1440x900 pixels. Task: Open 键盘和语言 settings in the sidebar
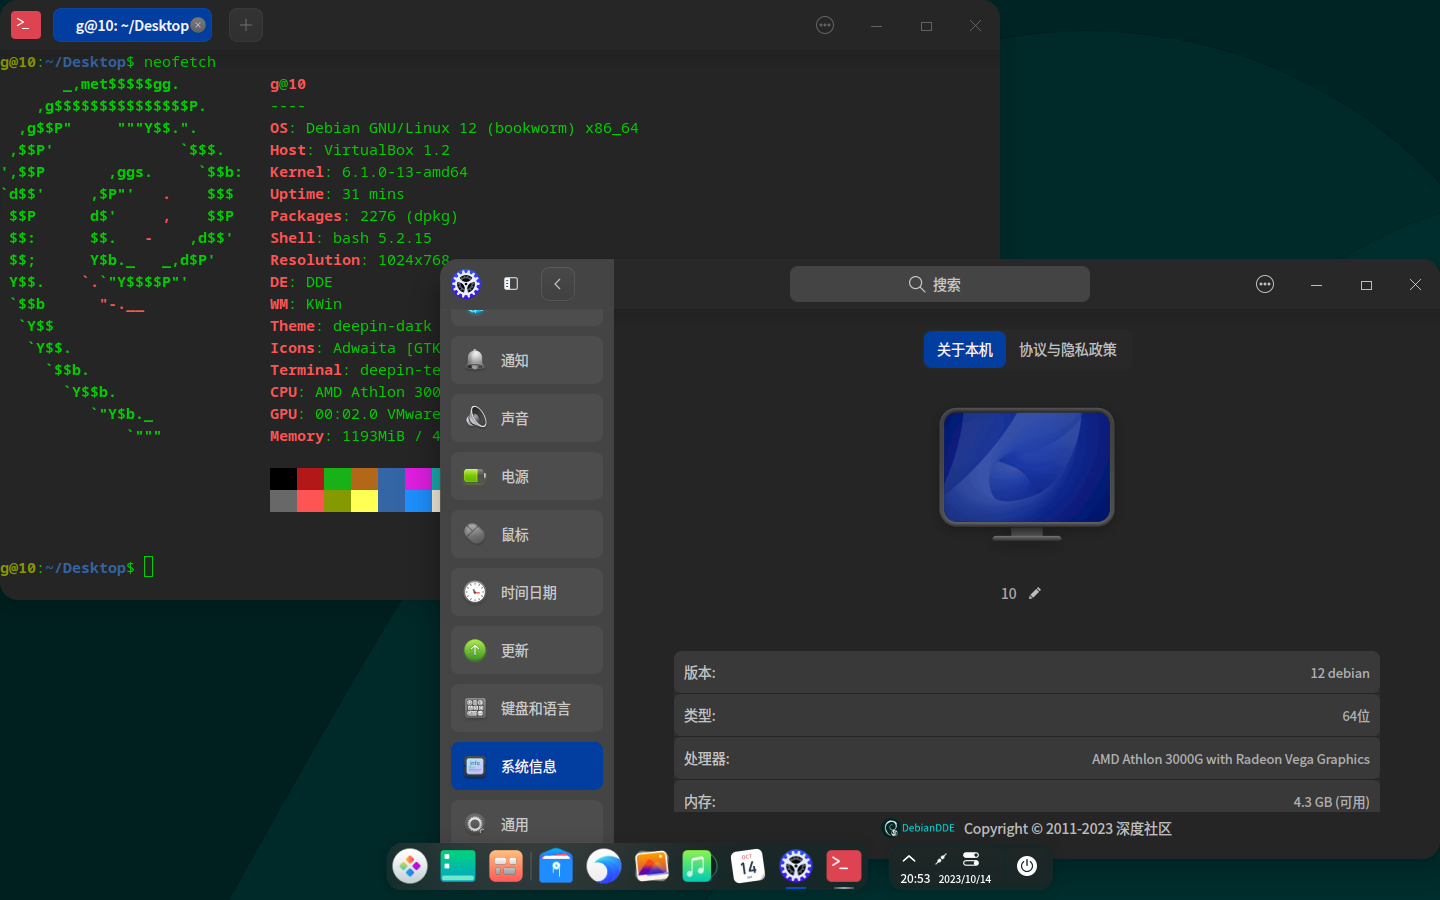pyautogui.click(x=527, y=708)
